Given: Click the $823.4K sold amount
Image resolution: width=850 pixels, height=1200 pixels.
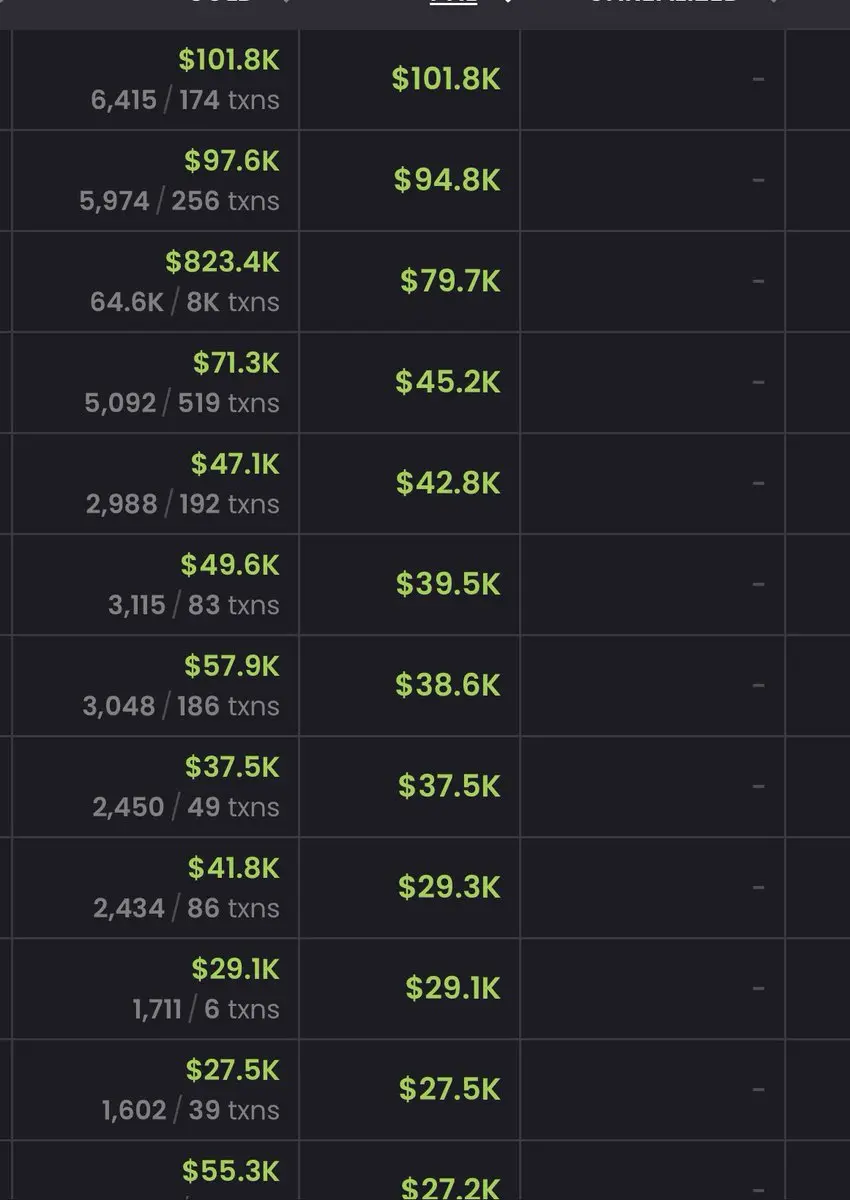Looking at the screenshot, I should point(222,262).
